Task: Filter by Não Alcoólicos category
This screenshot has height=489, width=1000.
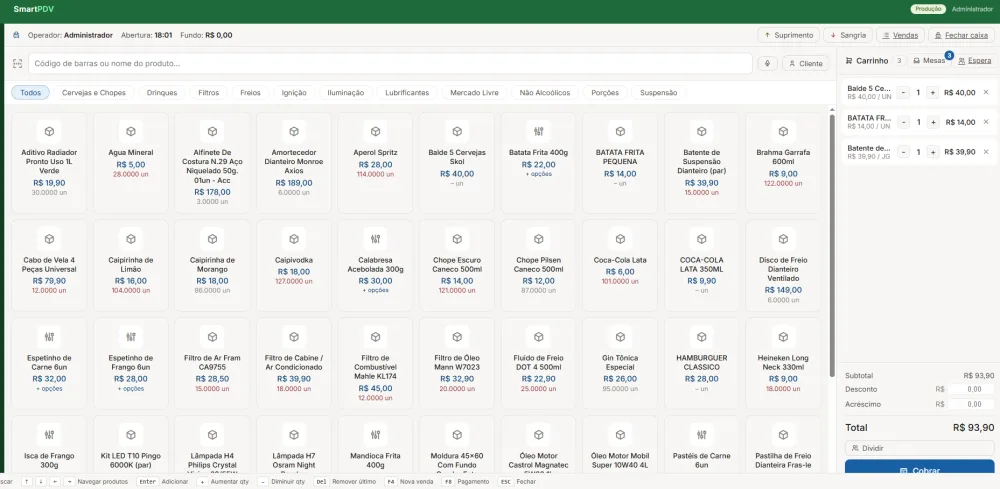Action: point(545,92)
